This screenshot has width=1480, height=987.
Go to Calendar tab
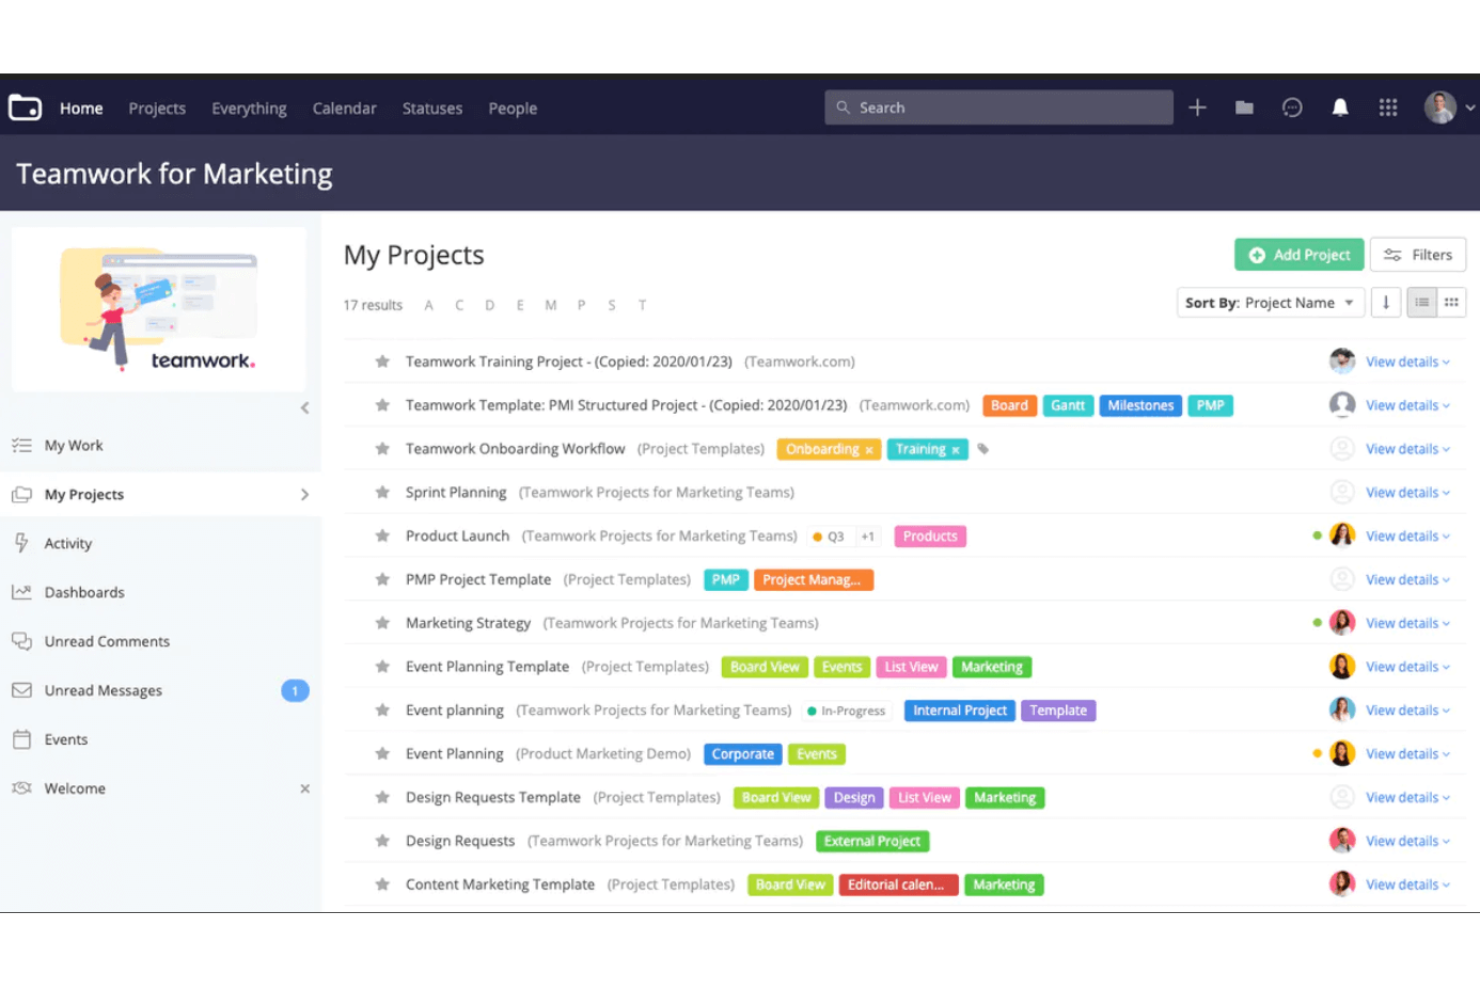[344, 108]
